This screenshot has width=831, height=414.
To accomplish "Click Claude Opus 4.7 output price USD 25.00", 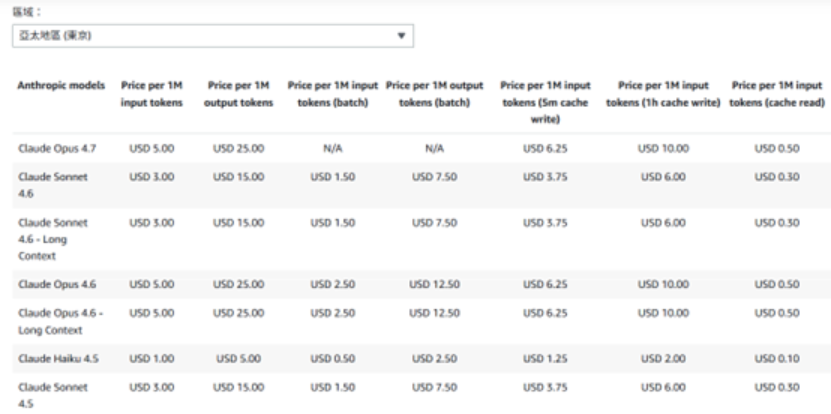I will [238, 148].
